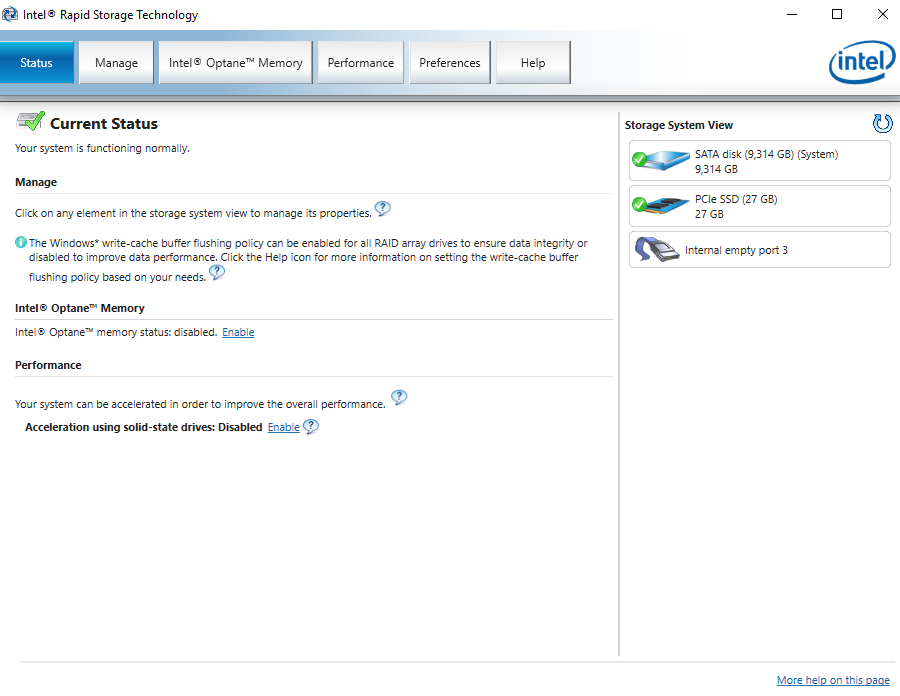Click the blue info icon by write-cache note
Screen dimensions: 900x696
(x=21, y=242)
